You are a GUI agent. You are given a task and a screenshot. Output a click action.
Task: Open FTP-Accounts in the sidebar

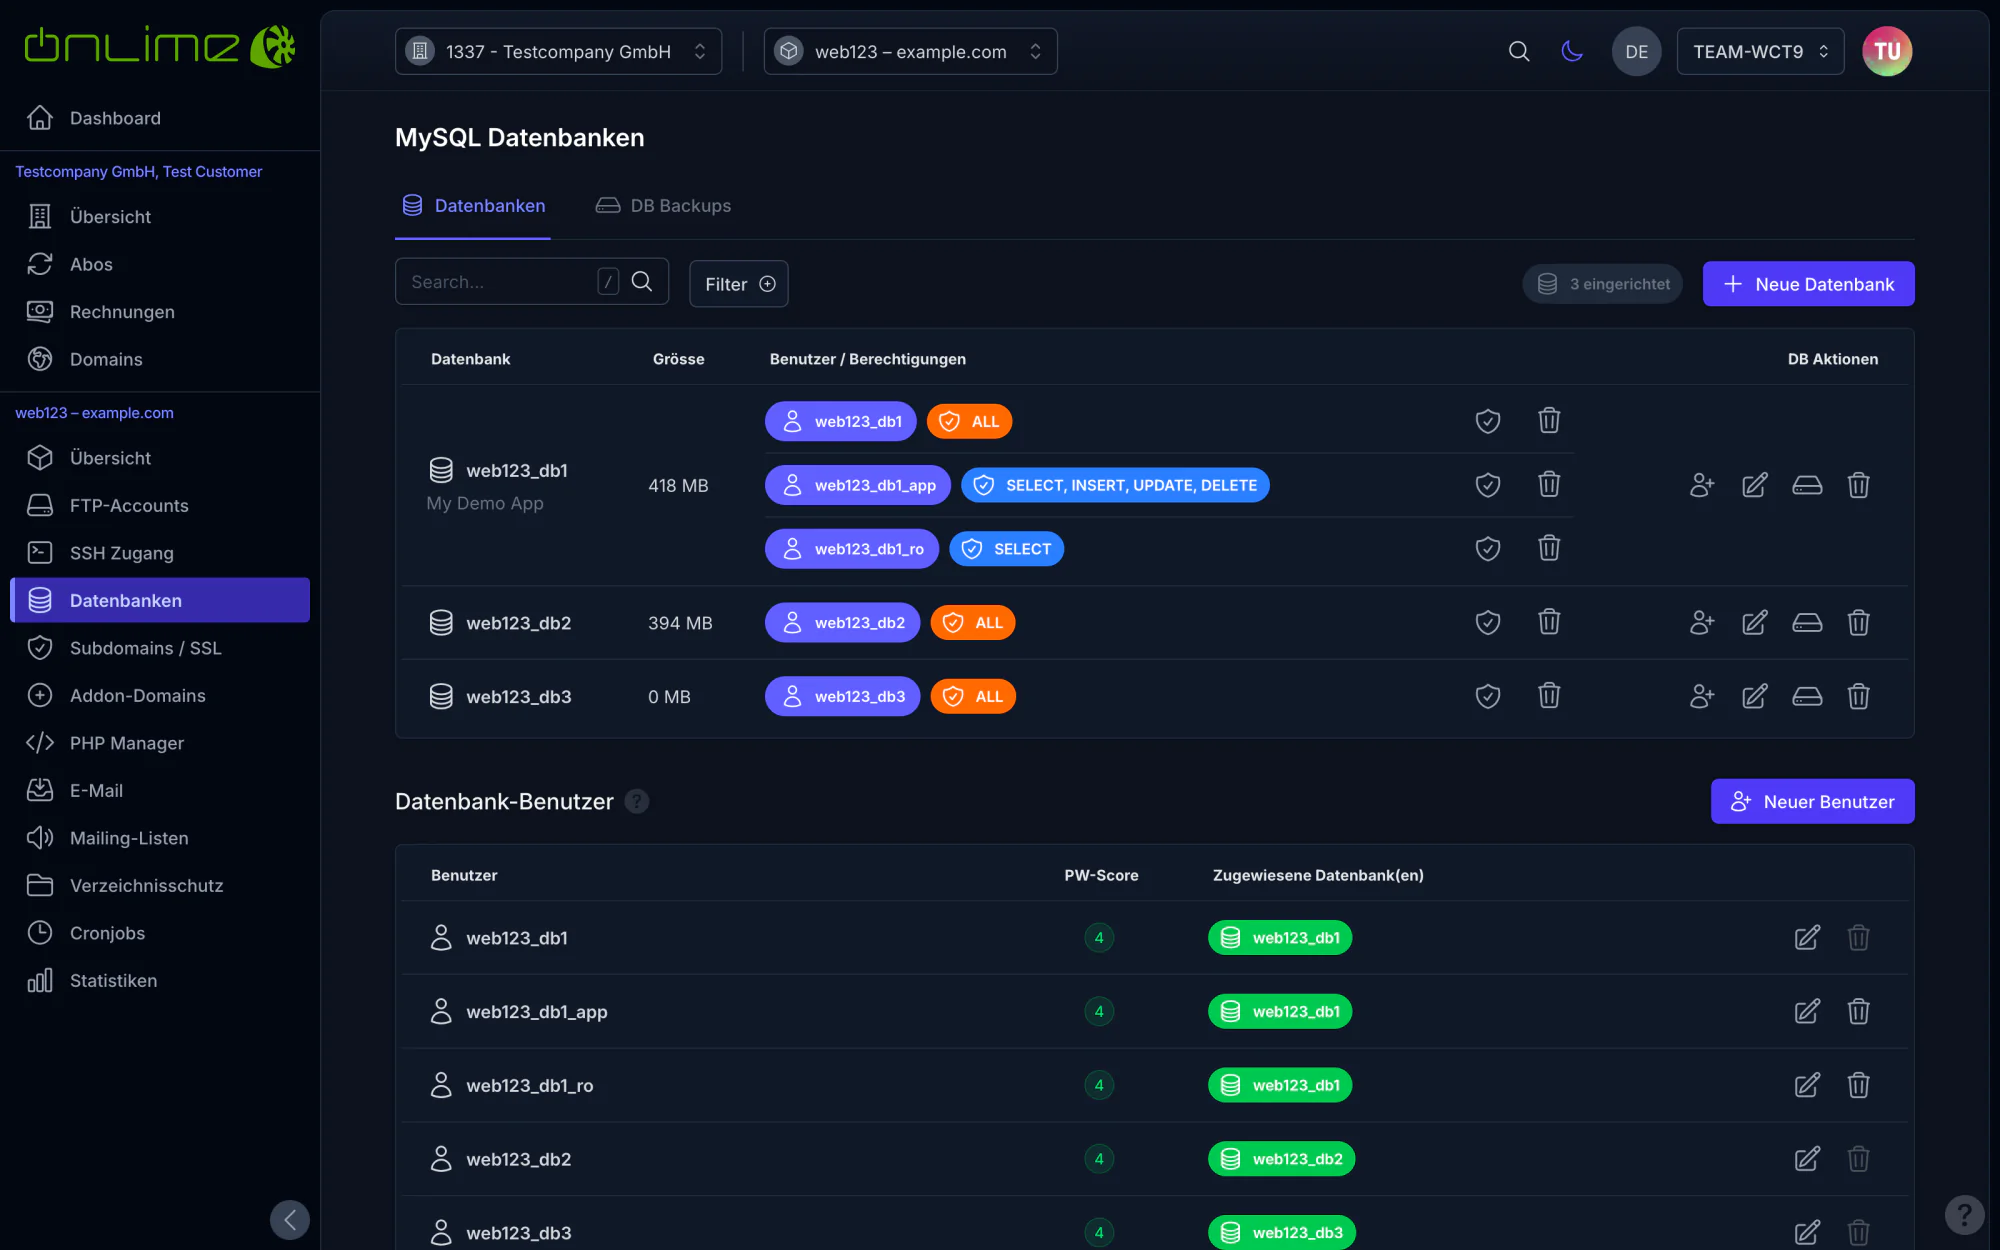[160, 506]
